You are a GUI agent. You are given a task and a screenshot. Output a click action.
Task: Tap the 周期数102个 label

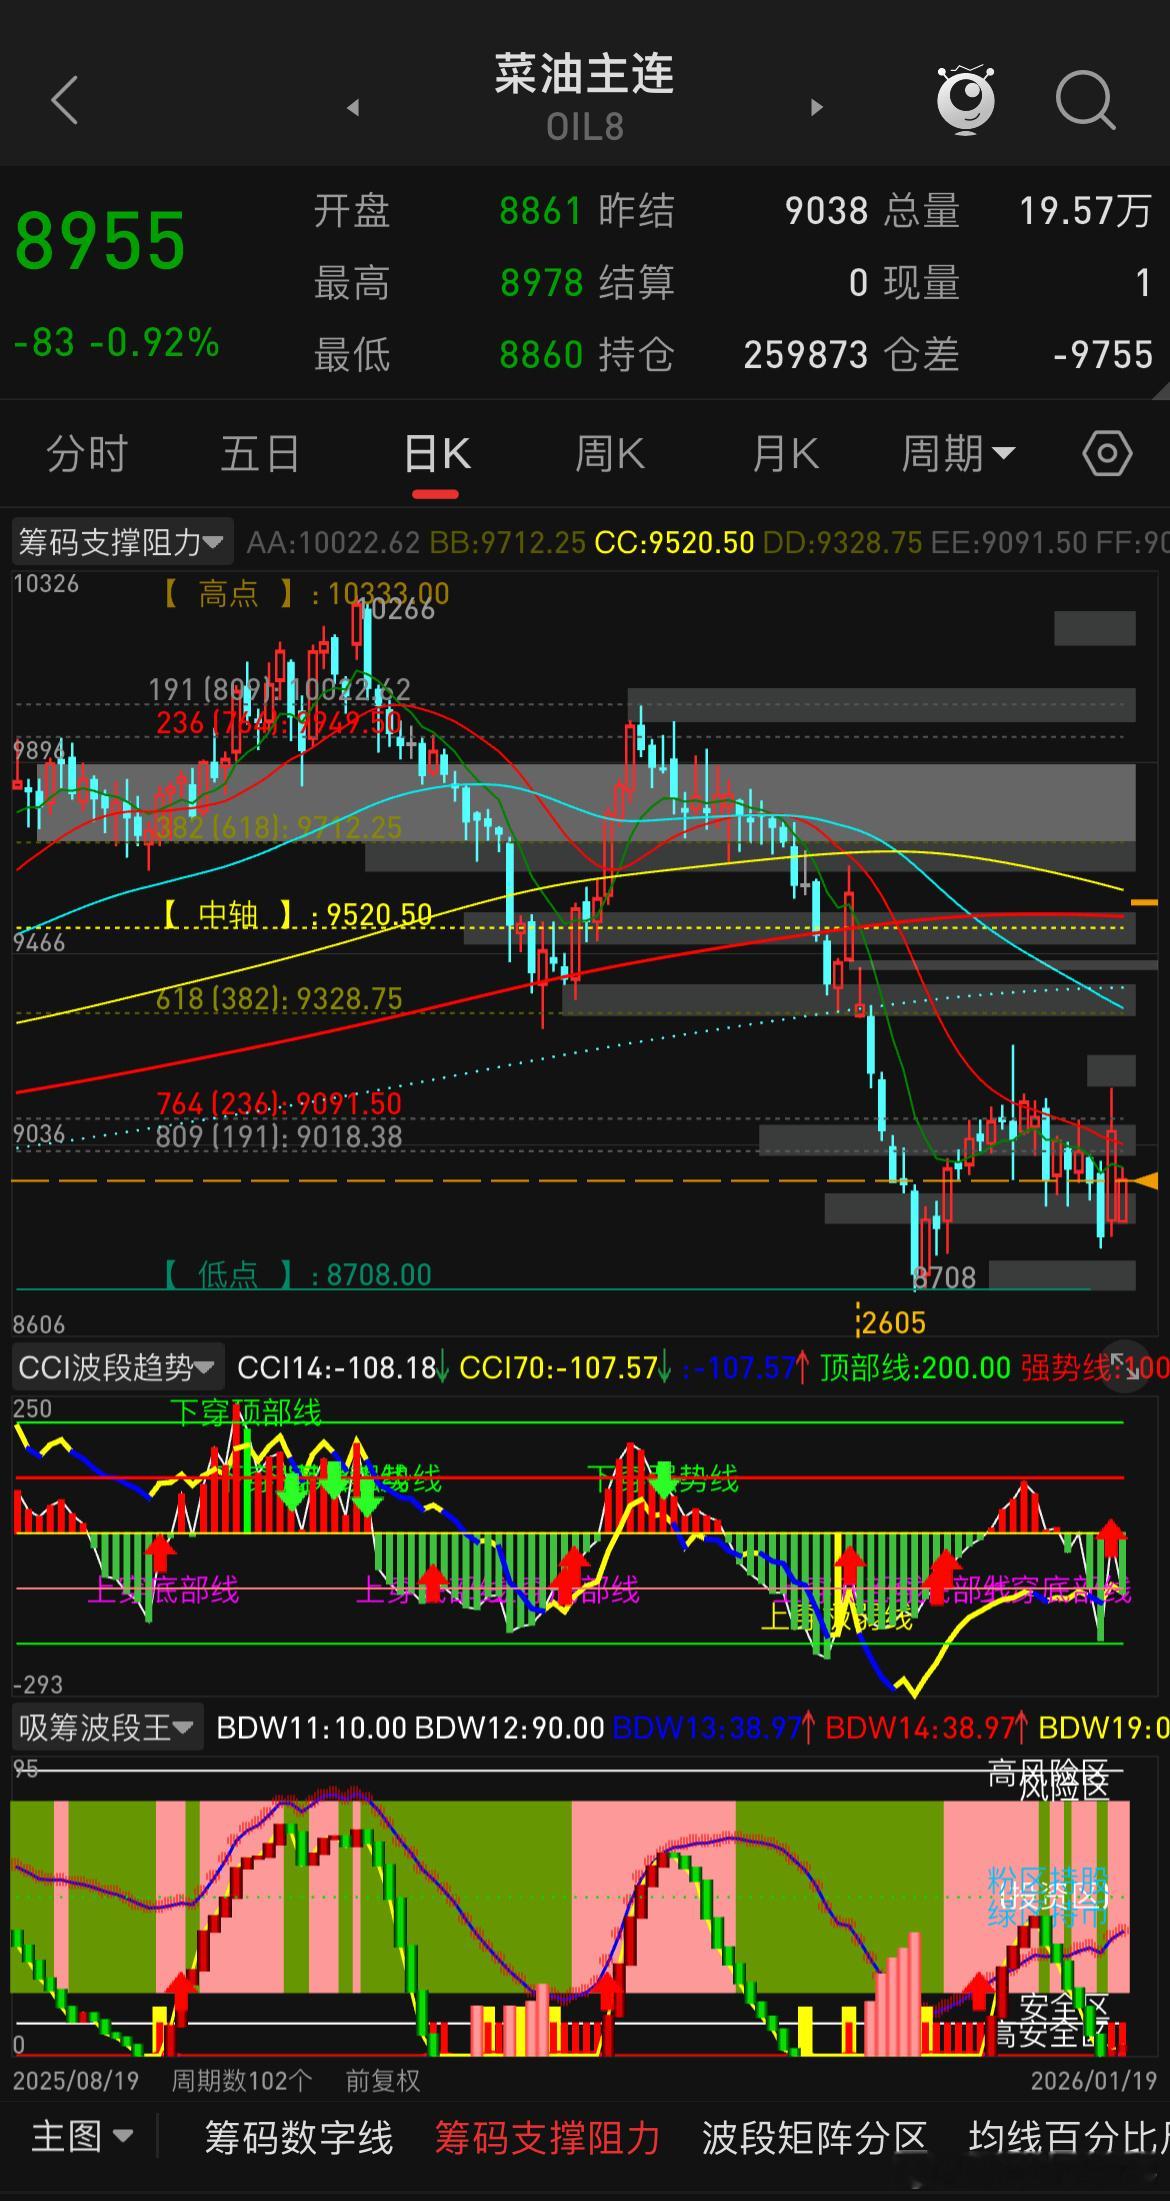pos(241,2080)
